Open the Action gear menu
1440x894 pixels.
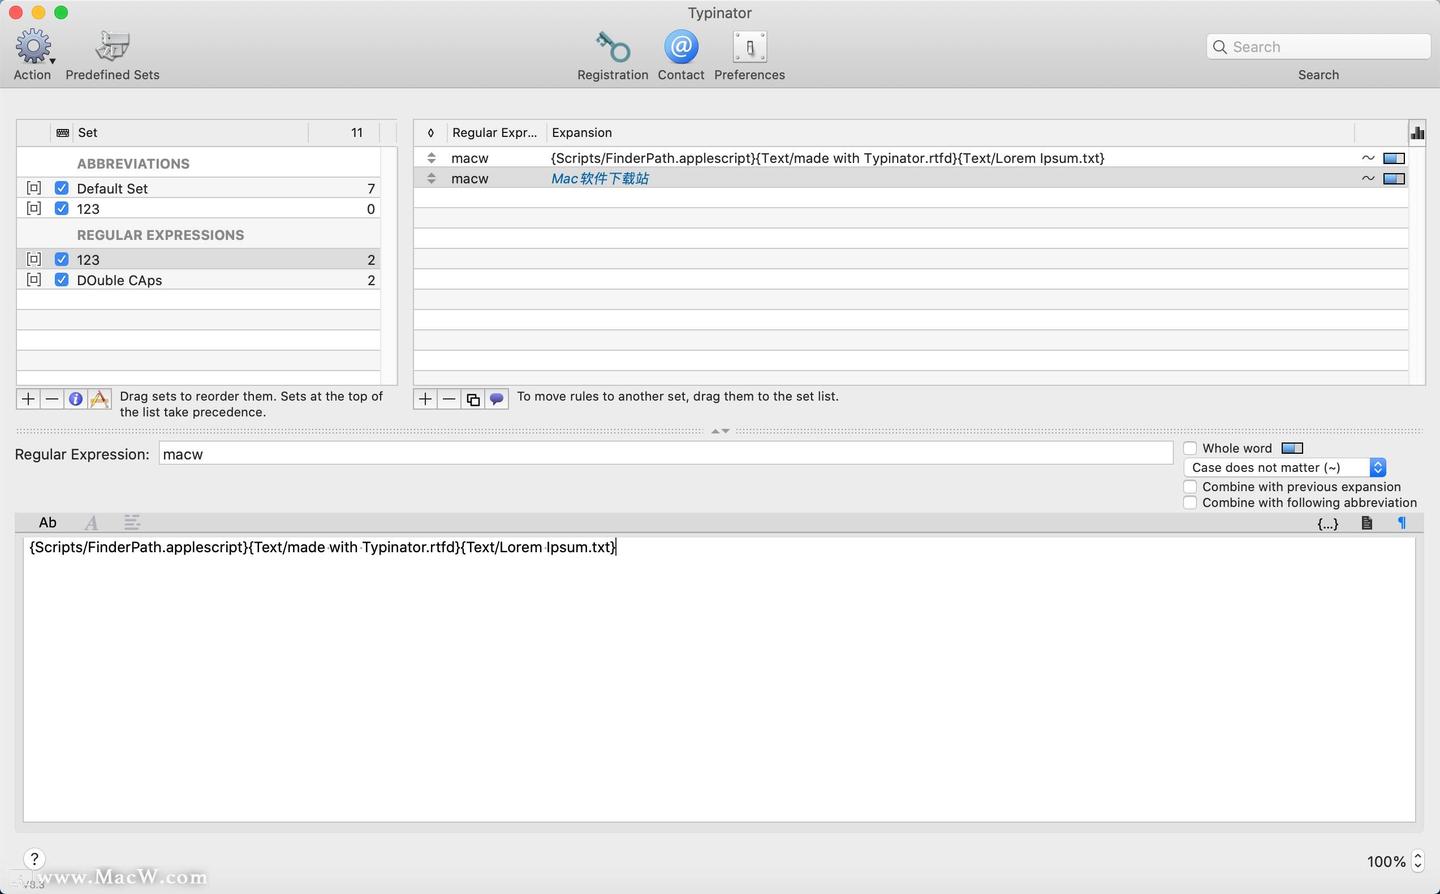pyautogui.click(x=31, y=46)
